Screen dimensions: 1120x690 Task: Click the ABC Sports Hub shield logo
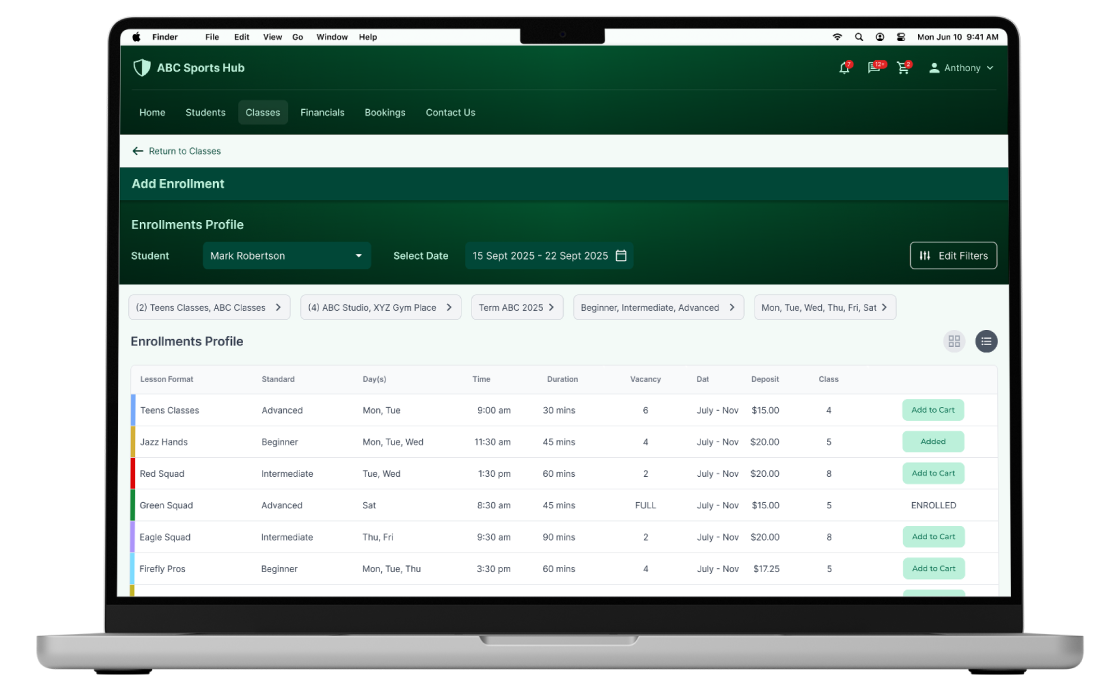(142, 68)
